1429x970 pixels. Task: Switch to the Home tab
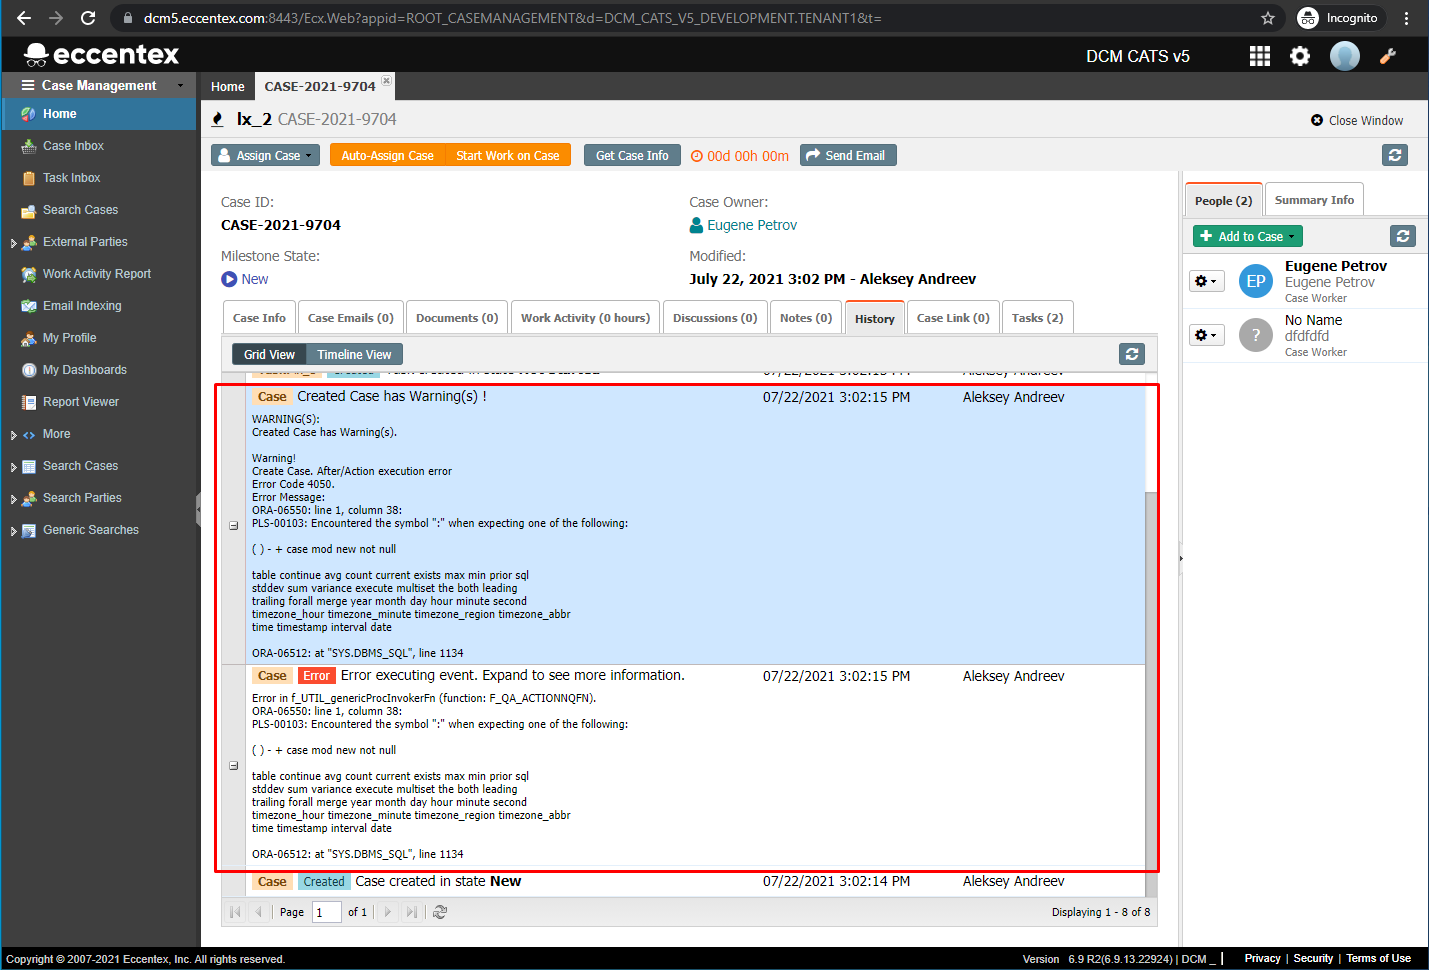pyautogui.click(x=228, y=86)
